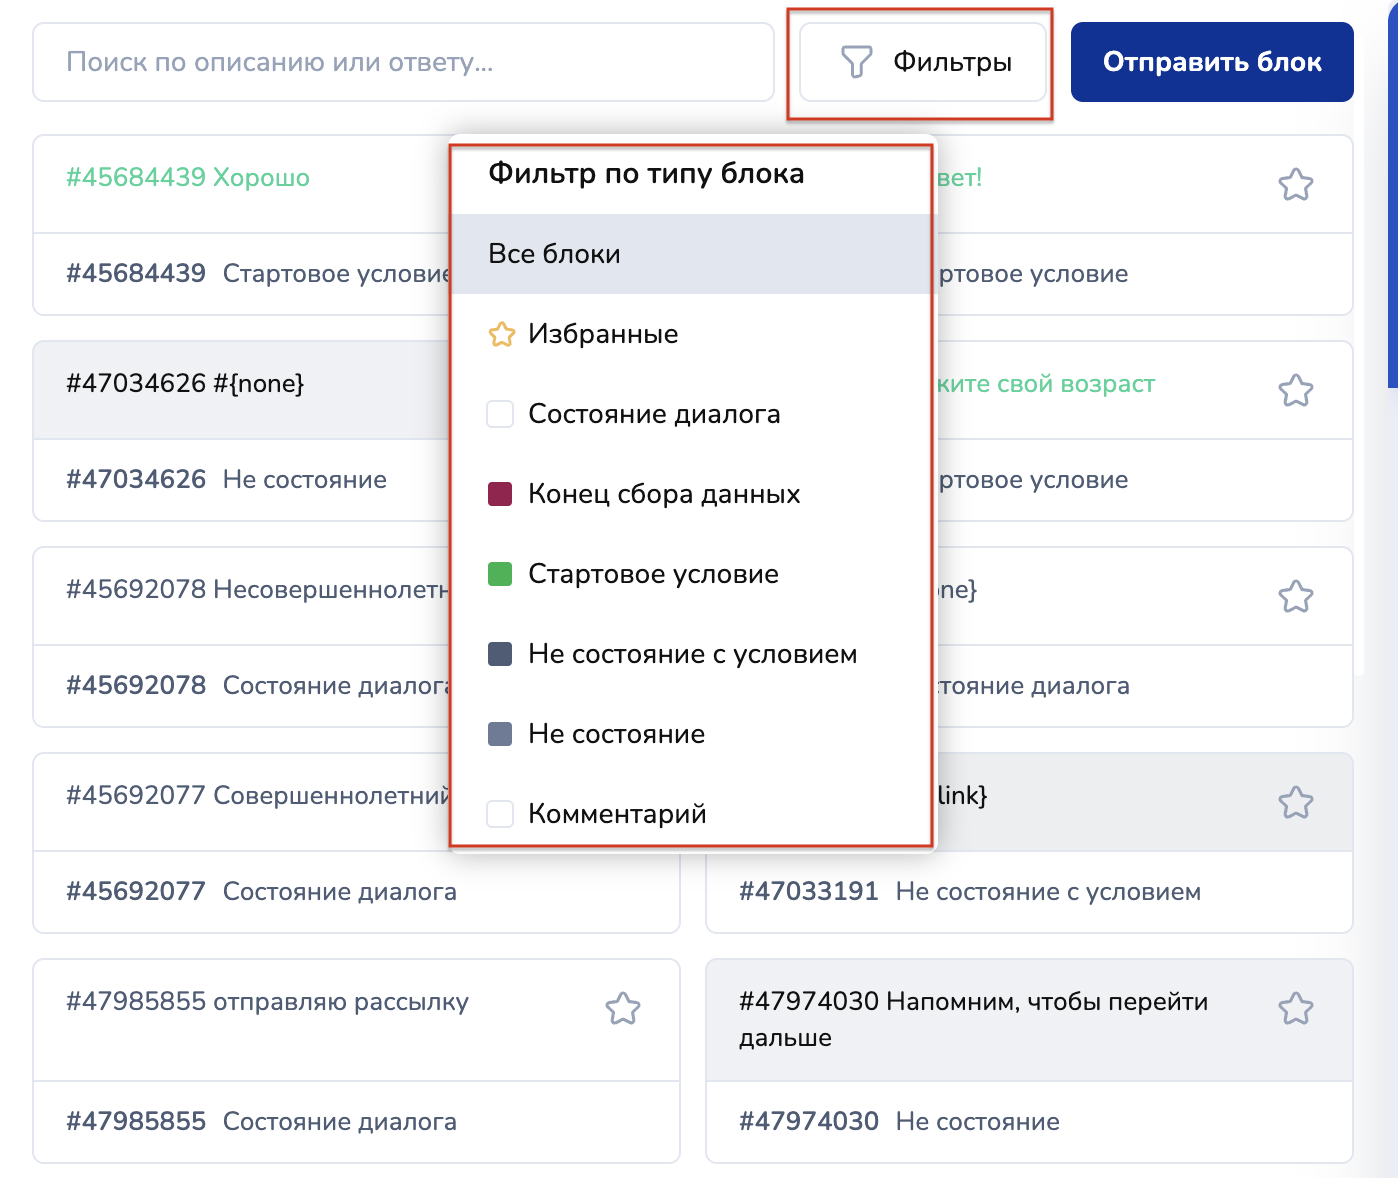This screenshot has height=1178, width=1398.
Task: Select the Не состояние filter option
Action: click(x=616, y=734)
